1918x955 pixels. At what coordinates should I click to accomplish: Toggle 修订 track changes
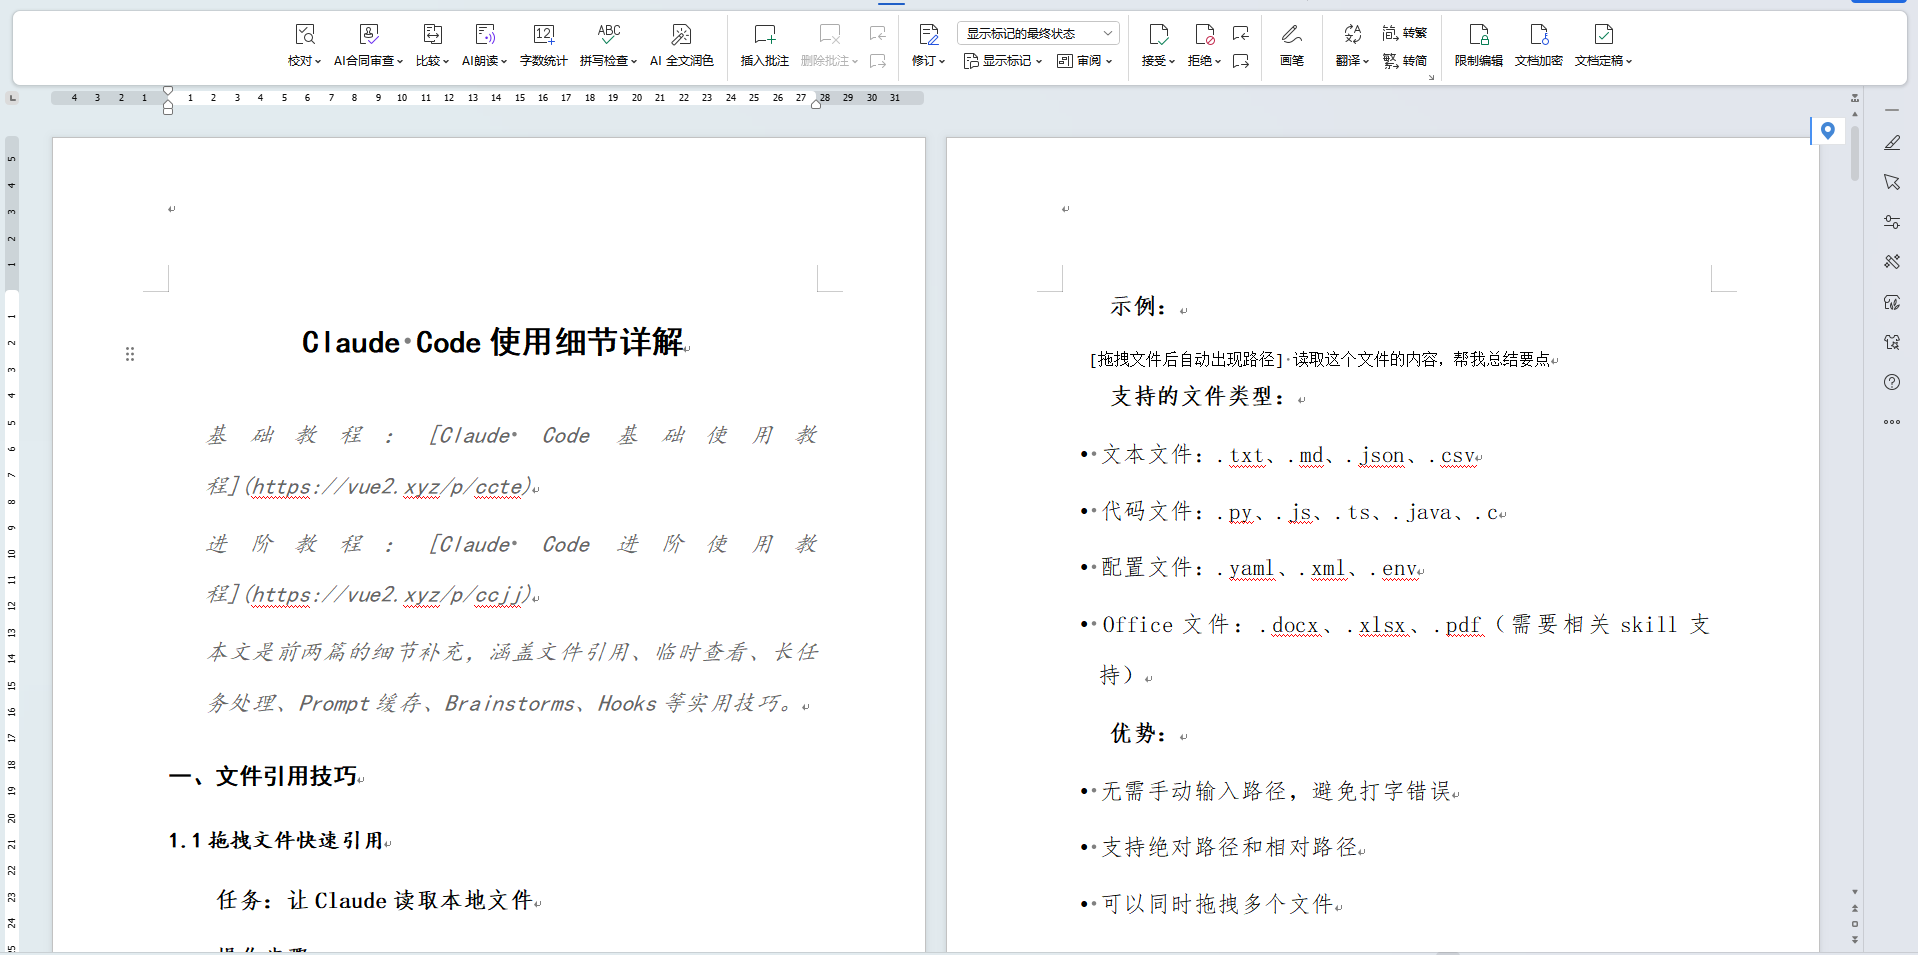pyautogui.click(x=928, y=46)
